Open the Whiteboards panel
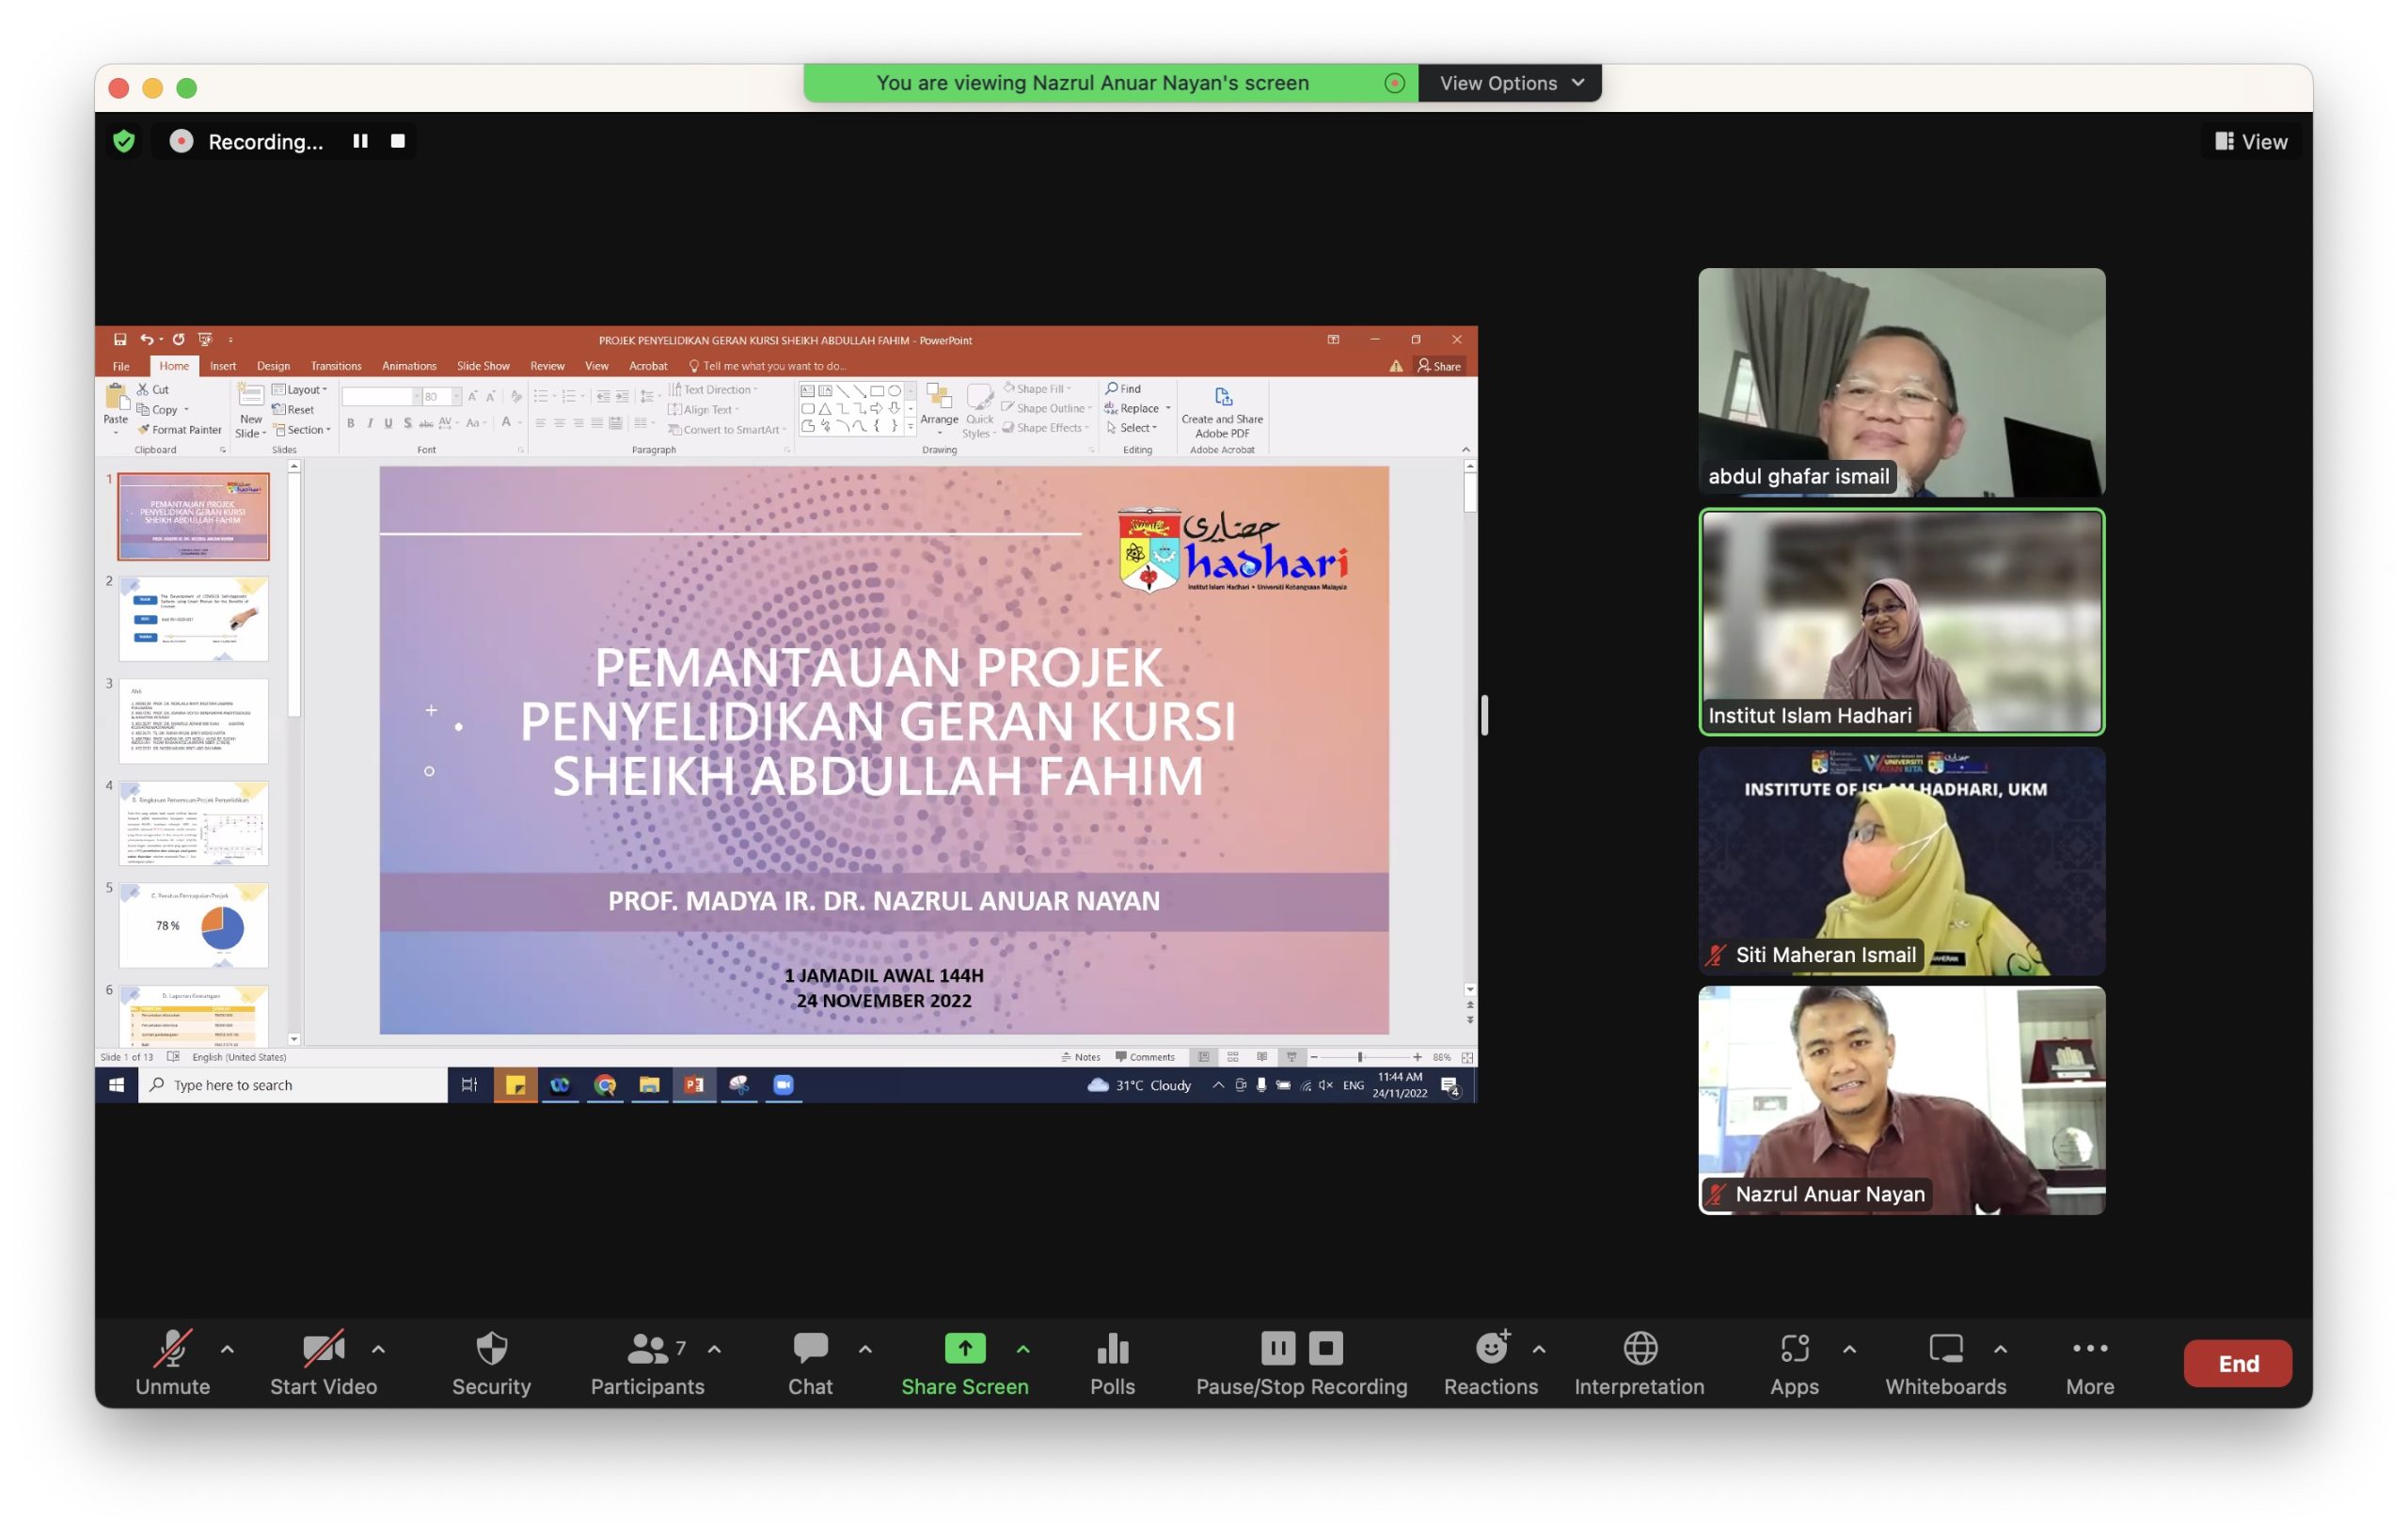Screen dimensions: 2408x1534 point(1945,1361)
